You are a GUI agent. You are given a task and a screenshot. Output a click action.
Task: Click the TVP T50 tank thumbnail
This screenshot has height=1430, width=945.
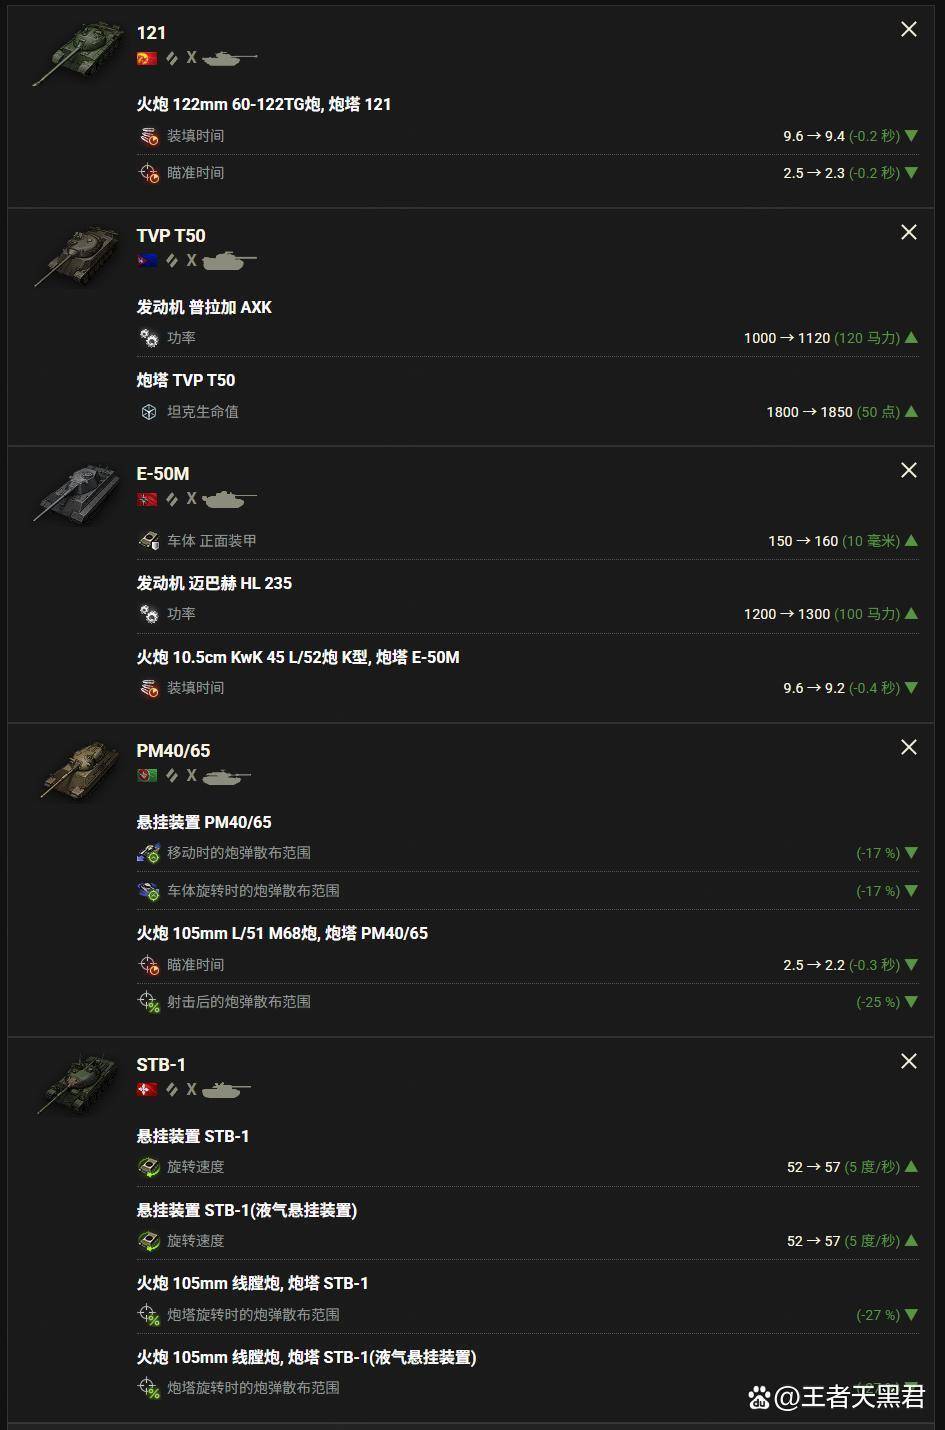[78, 255]
